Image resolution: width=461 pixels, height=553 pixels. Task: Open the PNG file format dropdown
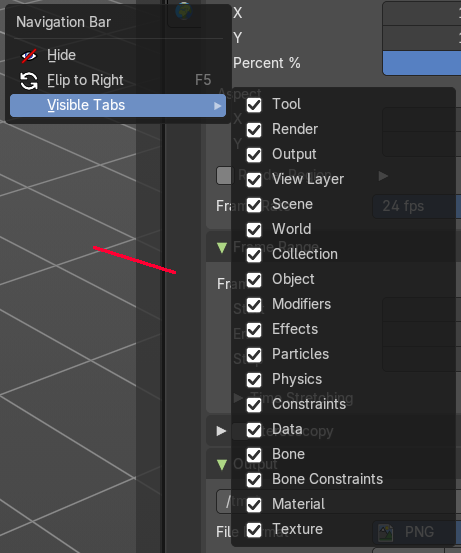click(x=417, y=532)
